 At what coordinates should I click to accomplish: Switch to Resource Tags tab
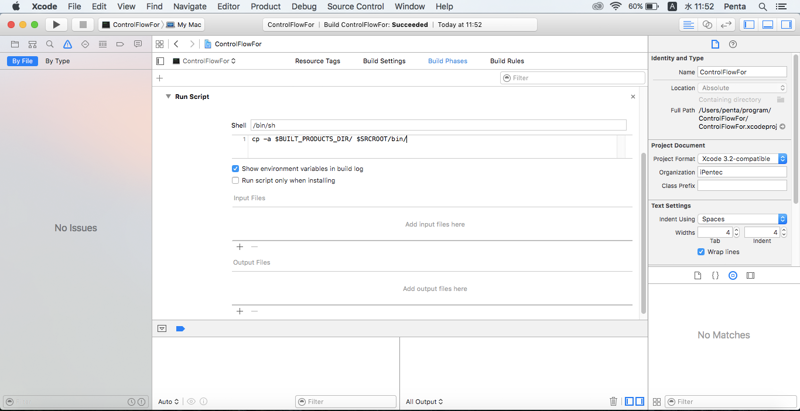[317, 61]
